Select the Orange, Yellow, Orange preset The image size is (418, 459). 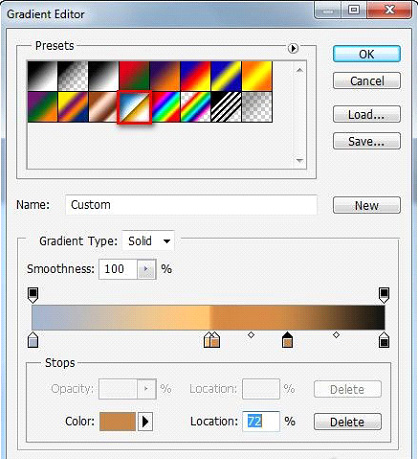click(x=257, y=76)
